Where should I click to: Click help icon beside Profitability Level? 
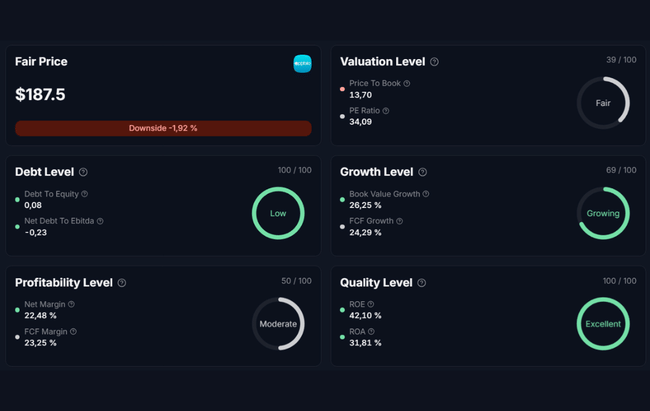point(122,283)
